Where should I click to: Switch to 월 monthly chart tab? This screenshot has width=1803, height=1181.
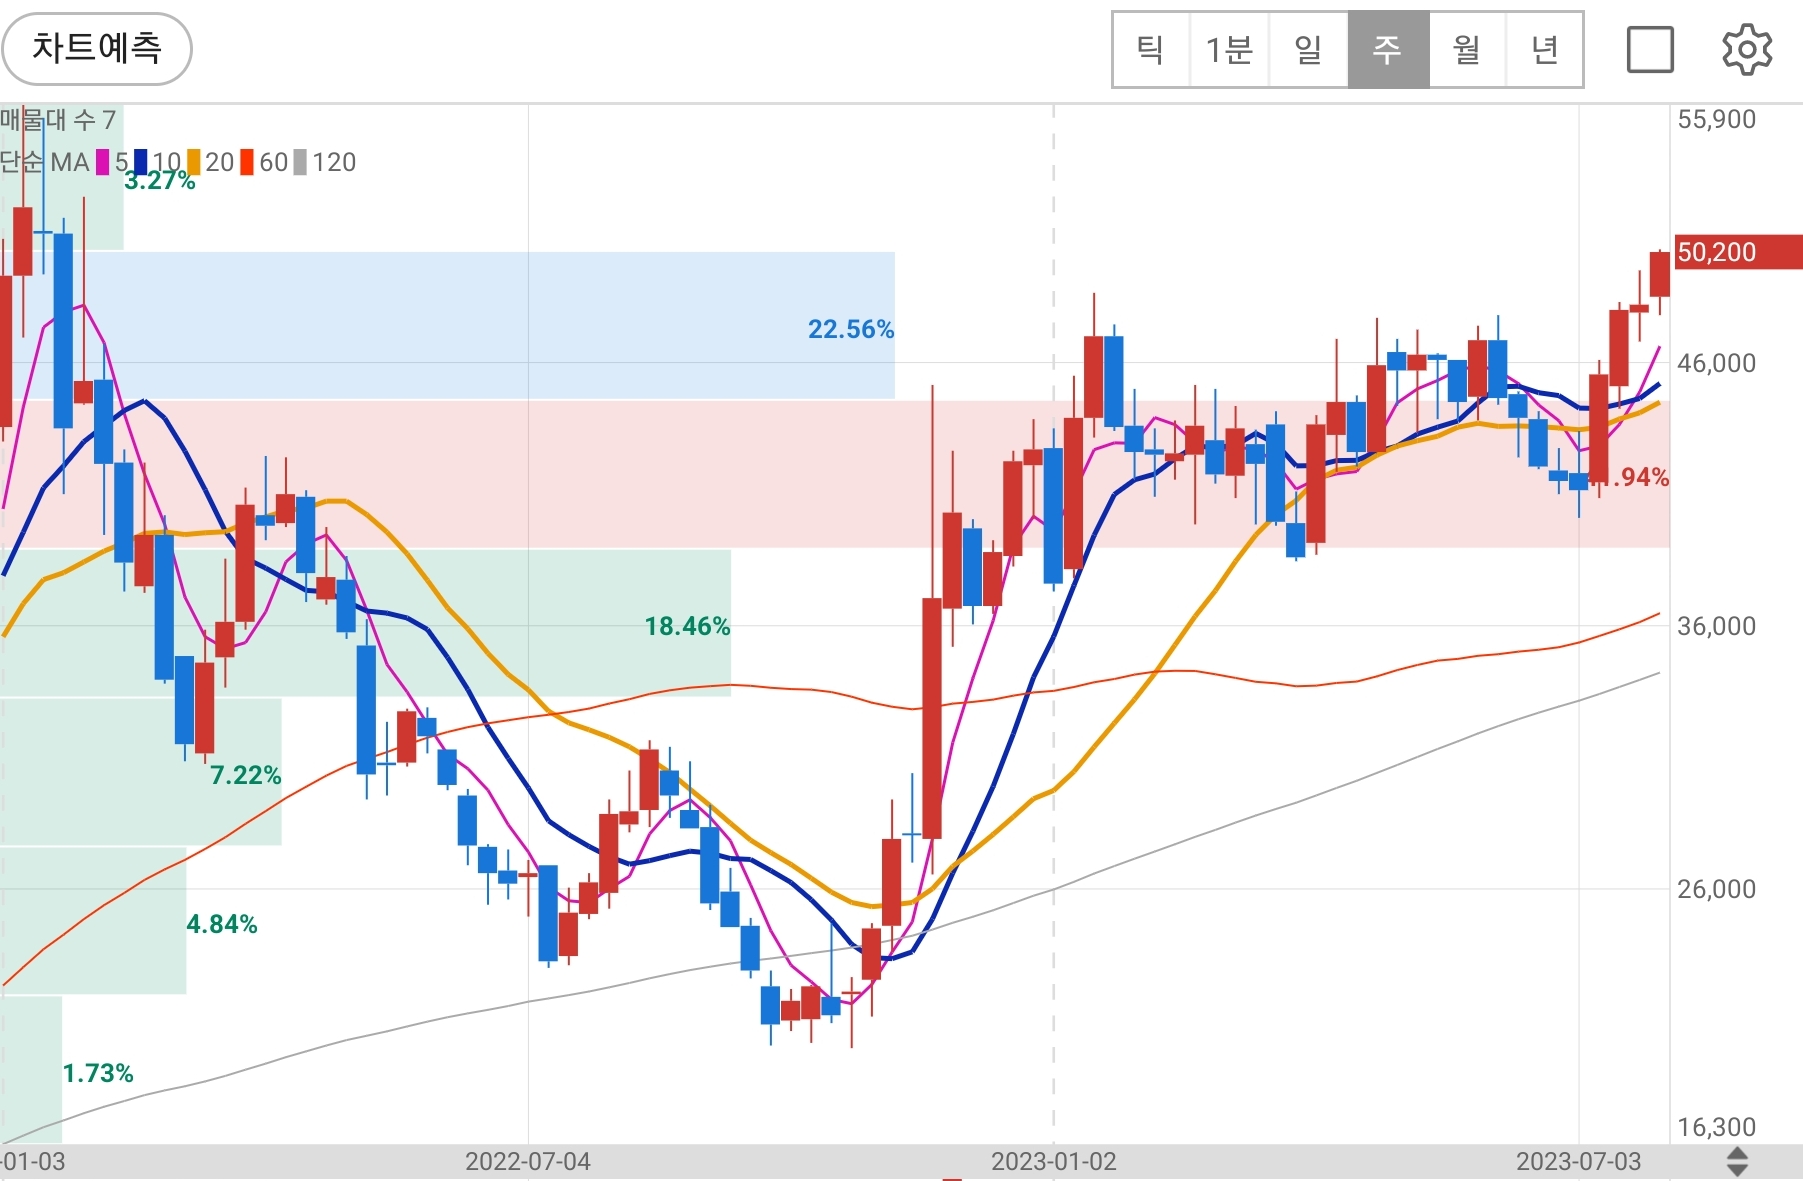1467,49
